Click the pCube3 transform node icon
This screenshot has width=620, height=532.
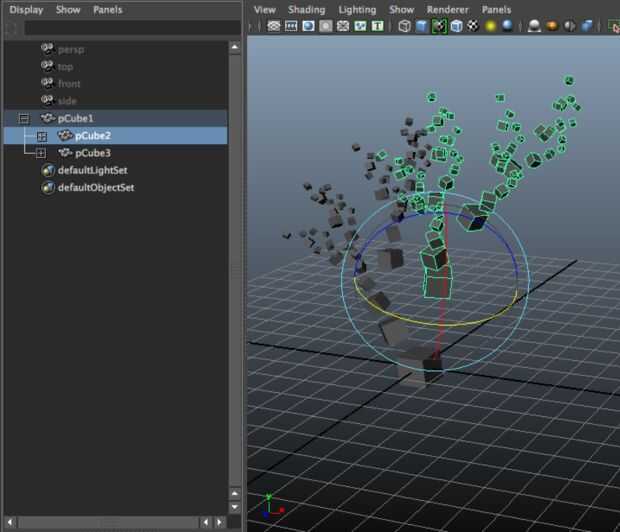[x=65, y=153]
